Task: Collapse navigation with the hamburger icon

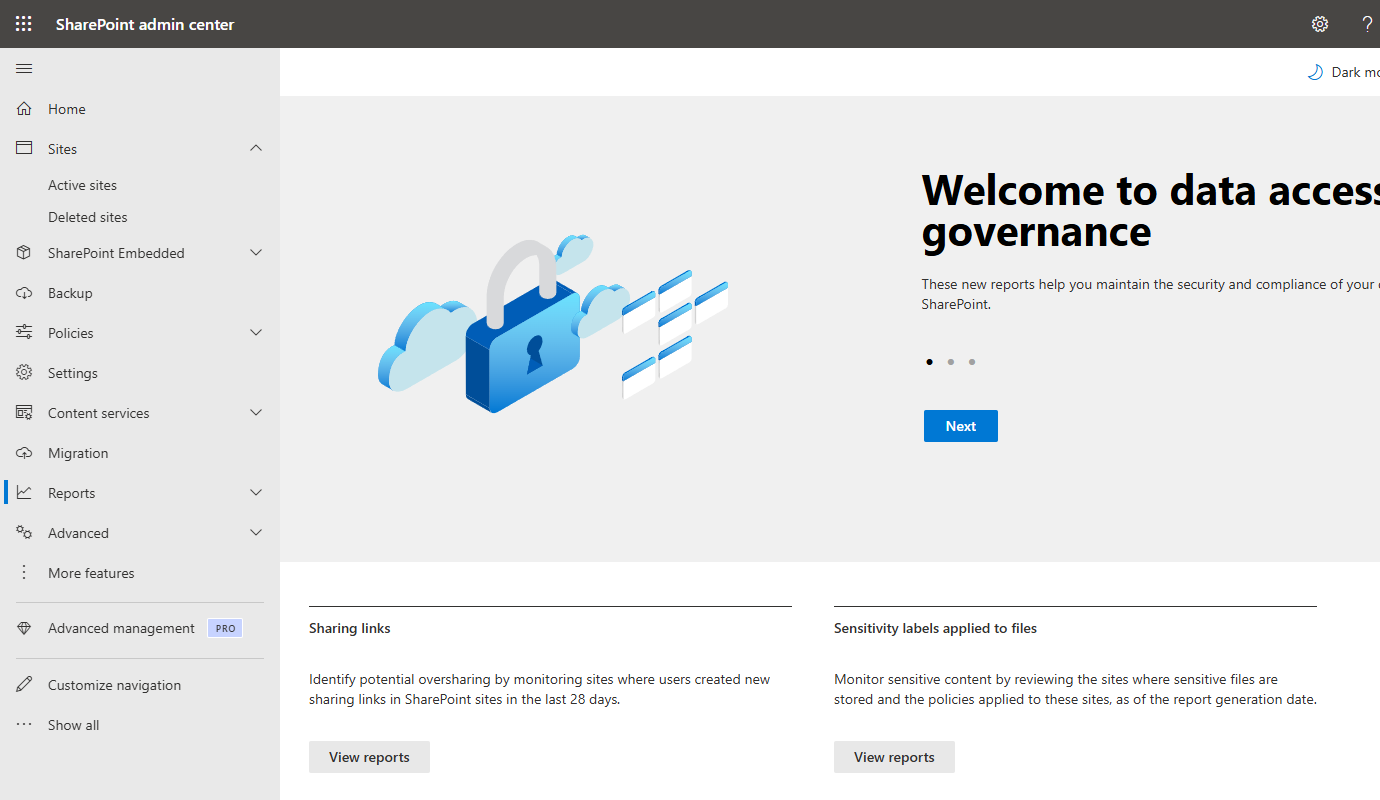Action: [x=24, y=68]
